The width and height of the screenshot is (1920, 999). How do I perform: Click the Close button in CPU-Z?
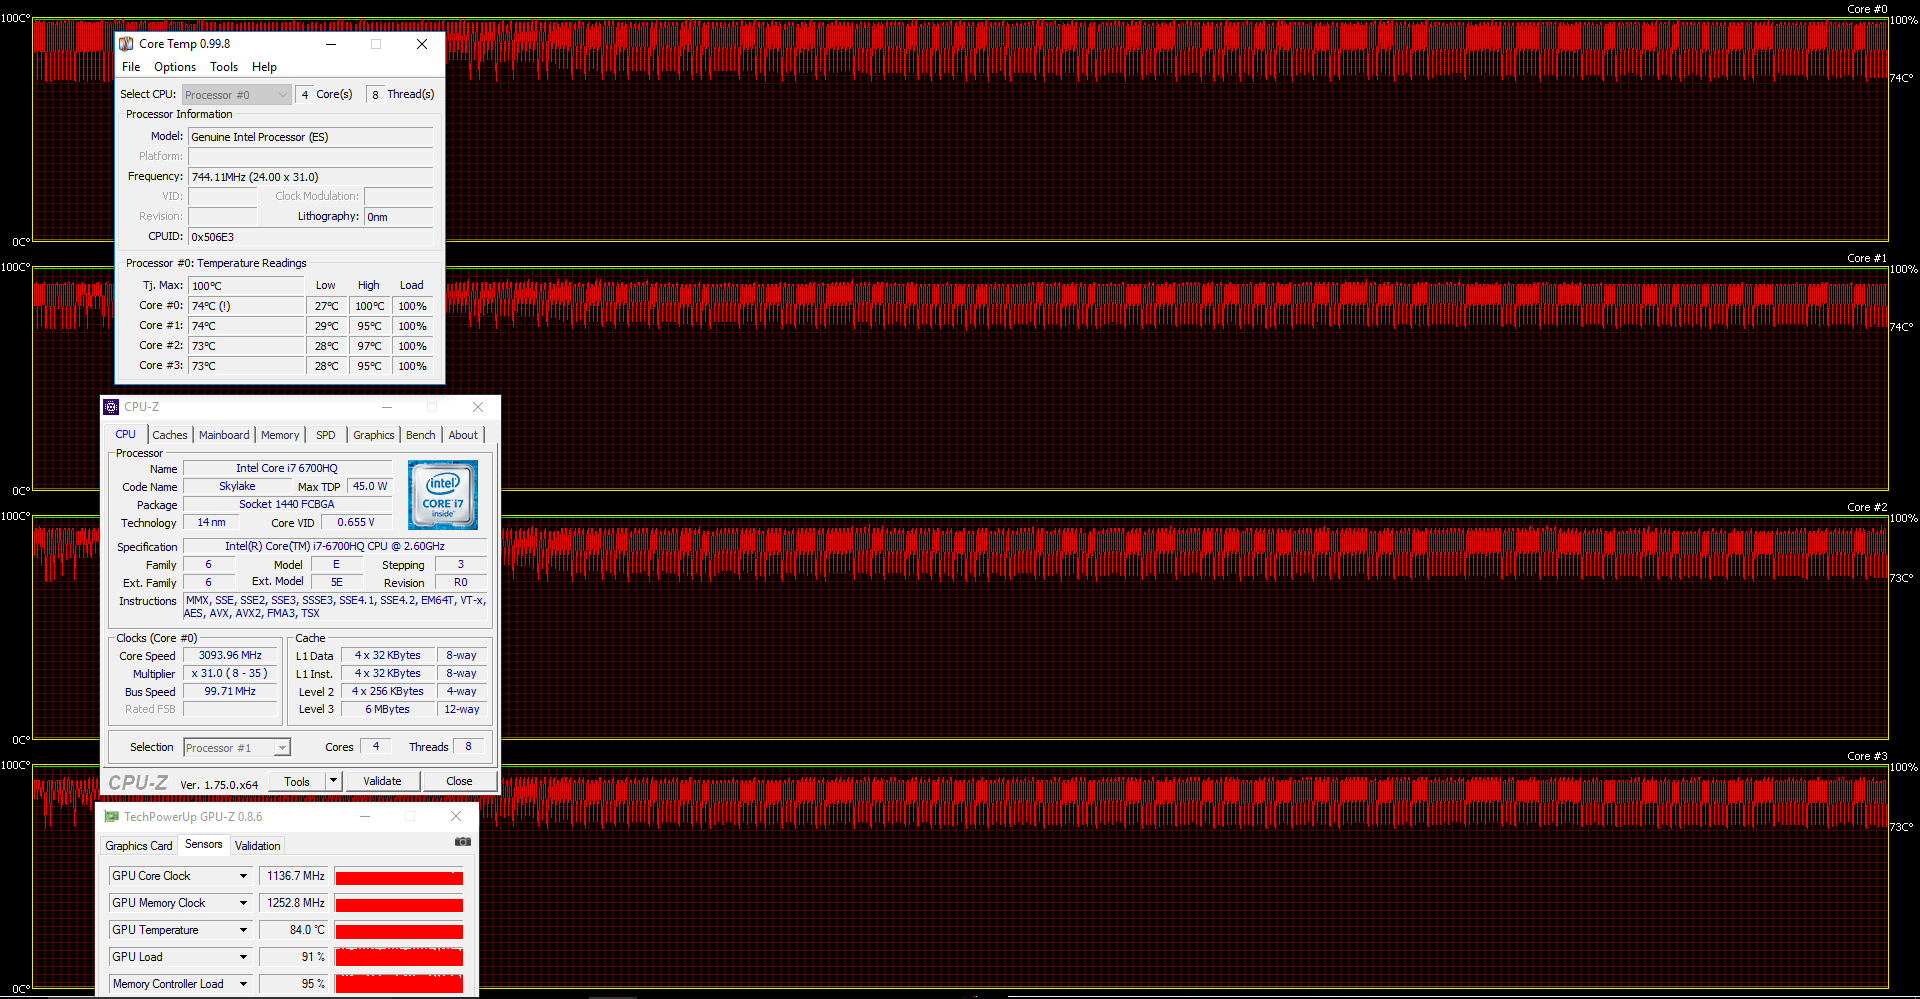[x=459, y=782]
